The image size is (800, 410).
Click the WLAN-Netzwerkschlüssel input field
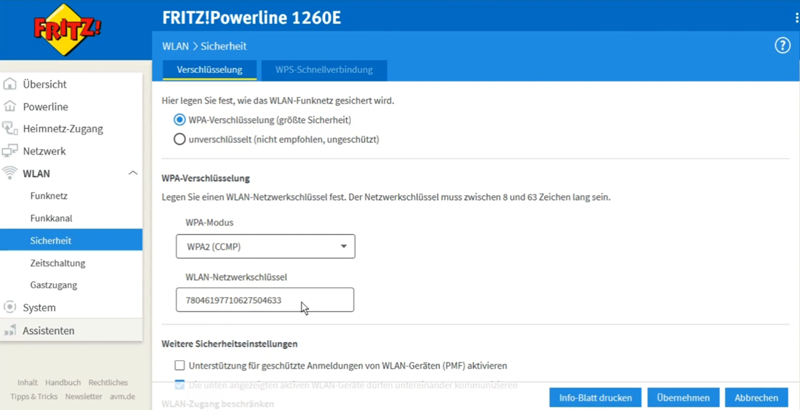pos(265,300)
